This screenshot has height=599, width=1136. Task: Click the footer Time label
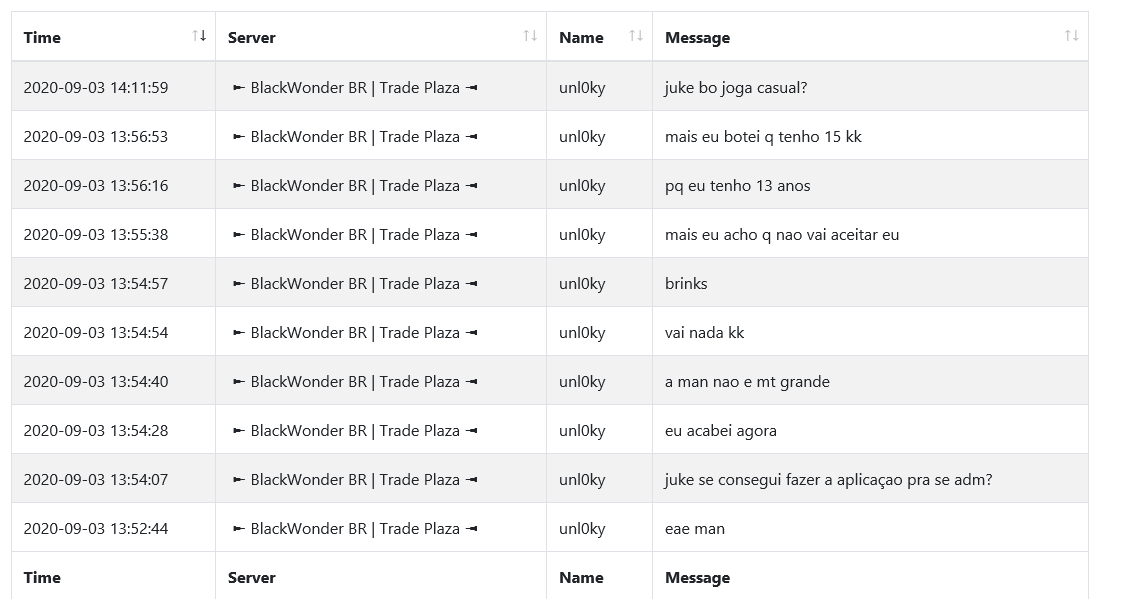42,578
